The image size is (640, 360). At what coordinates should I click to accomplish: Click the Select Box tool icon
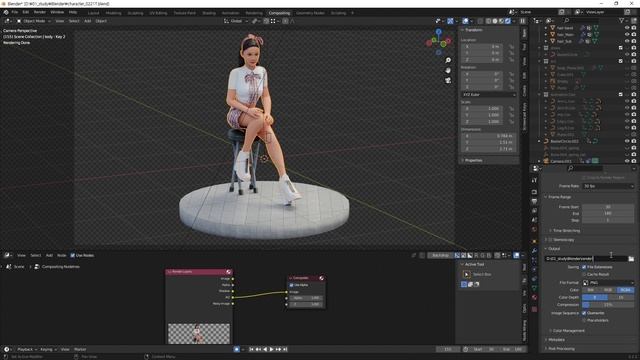[x=467, y=275]
